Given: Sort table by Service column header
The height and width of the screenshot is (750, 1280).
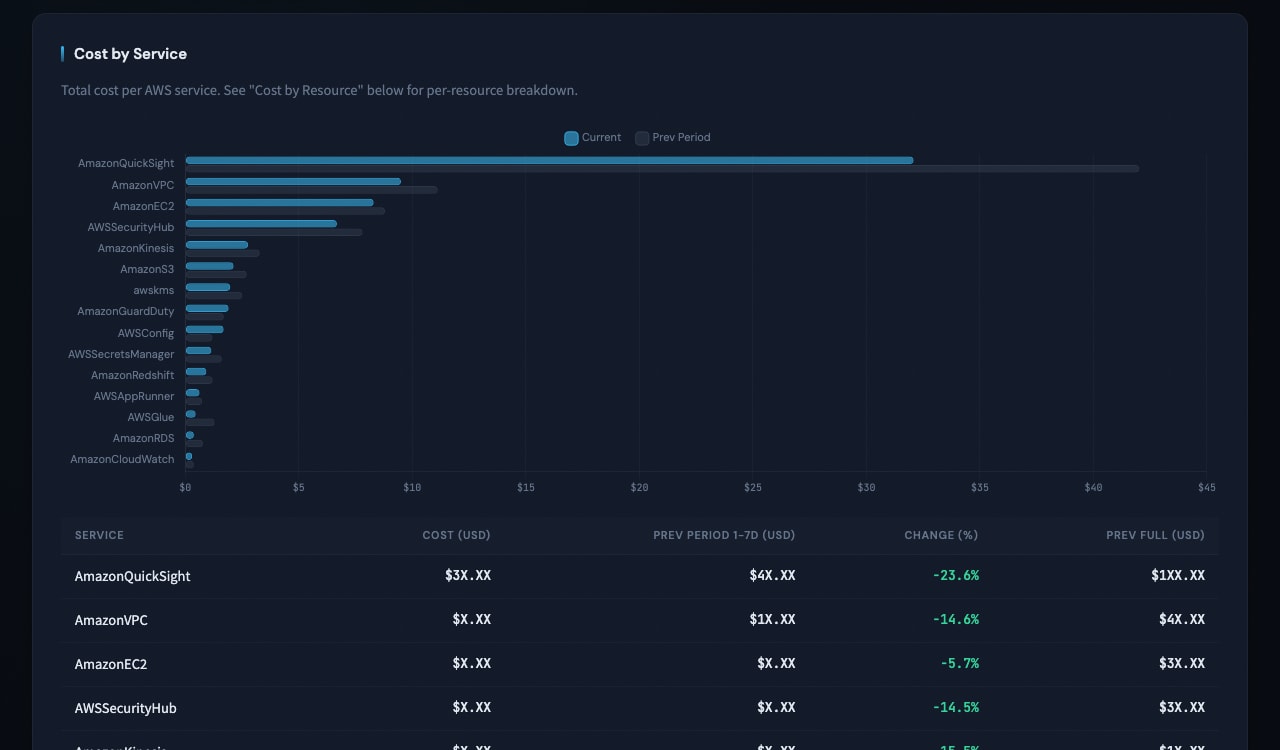Looking at the screenshot, I should (99, 535).
